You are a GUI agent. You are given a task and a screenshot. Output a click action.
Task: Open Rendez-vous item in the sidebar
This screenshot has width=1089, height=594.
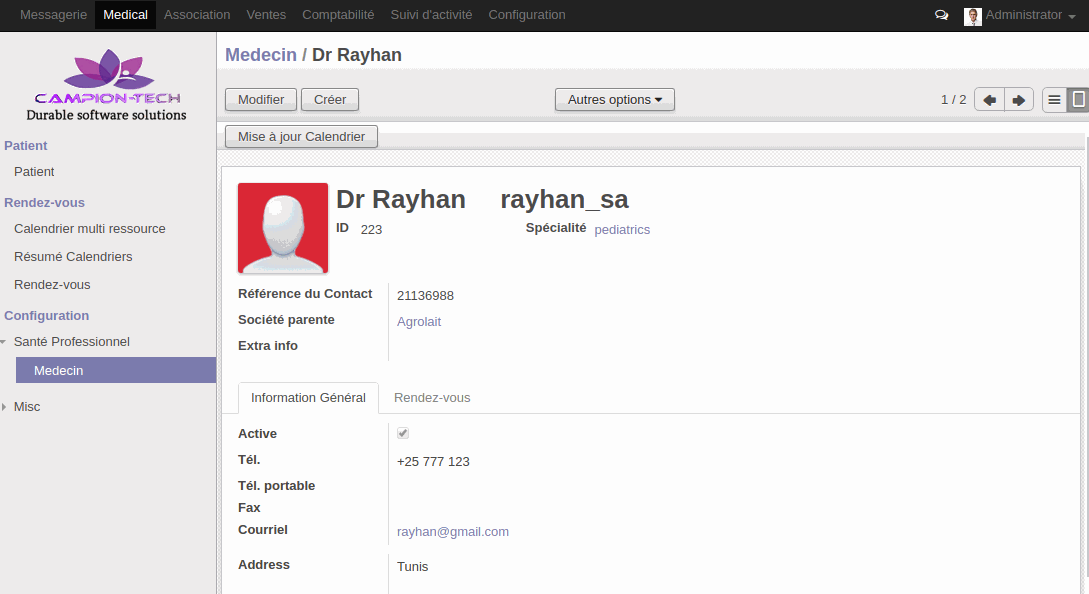click(x=52, y=285)
